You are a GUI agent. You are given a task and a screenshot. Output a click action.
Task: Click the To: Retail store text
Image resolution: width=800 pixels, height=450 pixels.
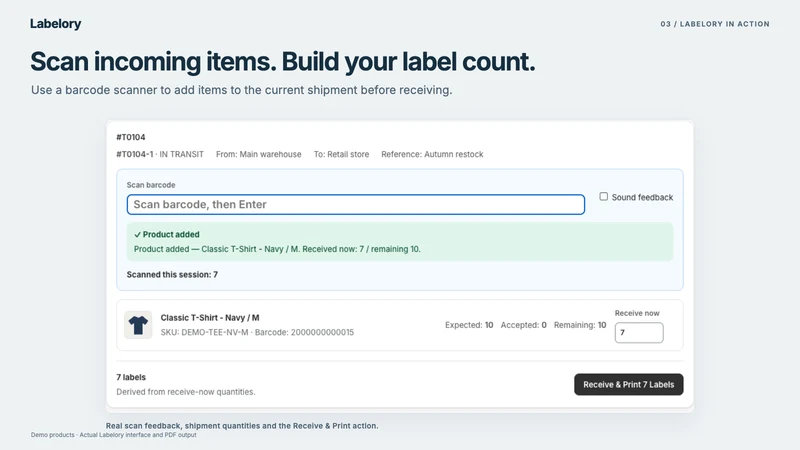coord(341,154)
